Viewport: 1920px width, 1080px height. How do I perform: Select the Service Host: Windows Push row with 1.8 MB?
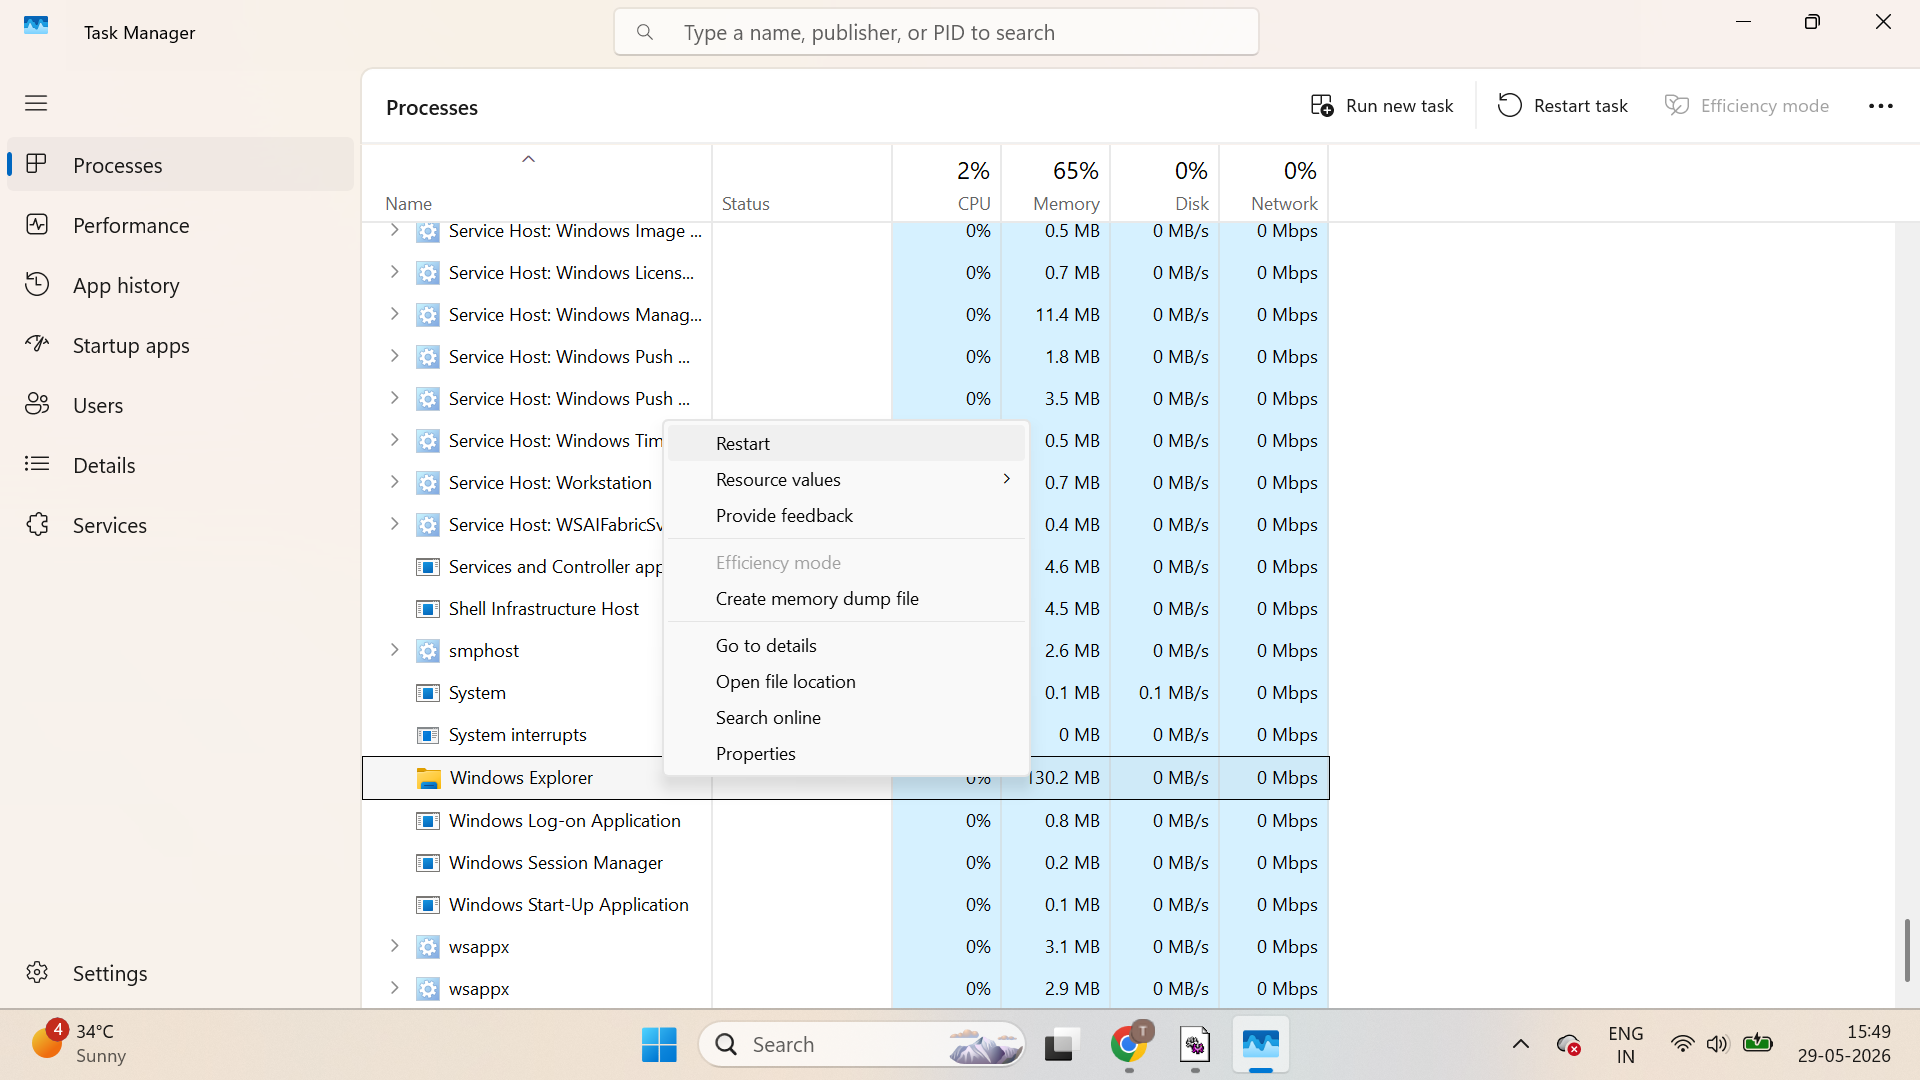(845, 356)
